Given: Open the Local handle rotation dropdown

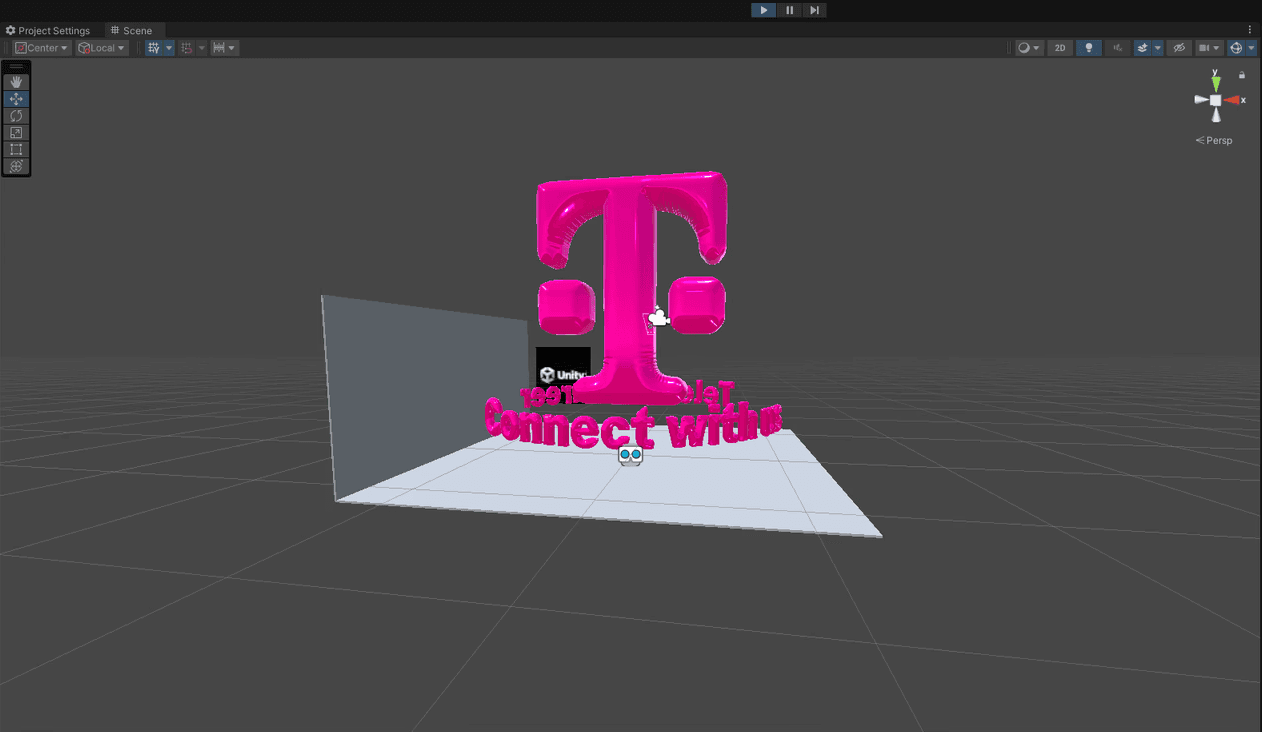Looking at the screenshot, I should click(102, 48).
